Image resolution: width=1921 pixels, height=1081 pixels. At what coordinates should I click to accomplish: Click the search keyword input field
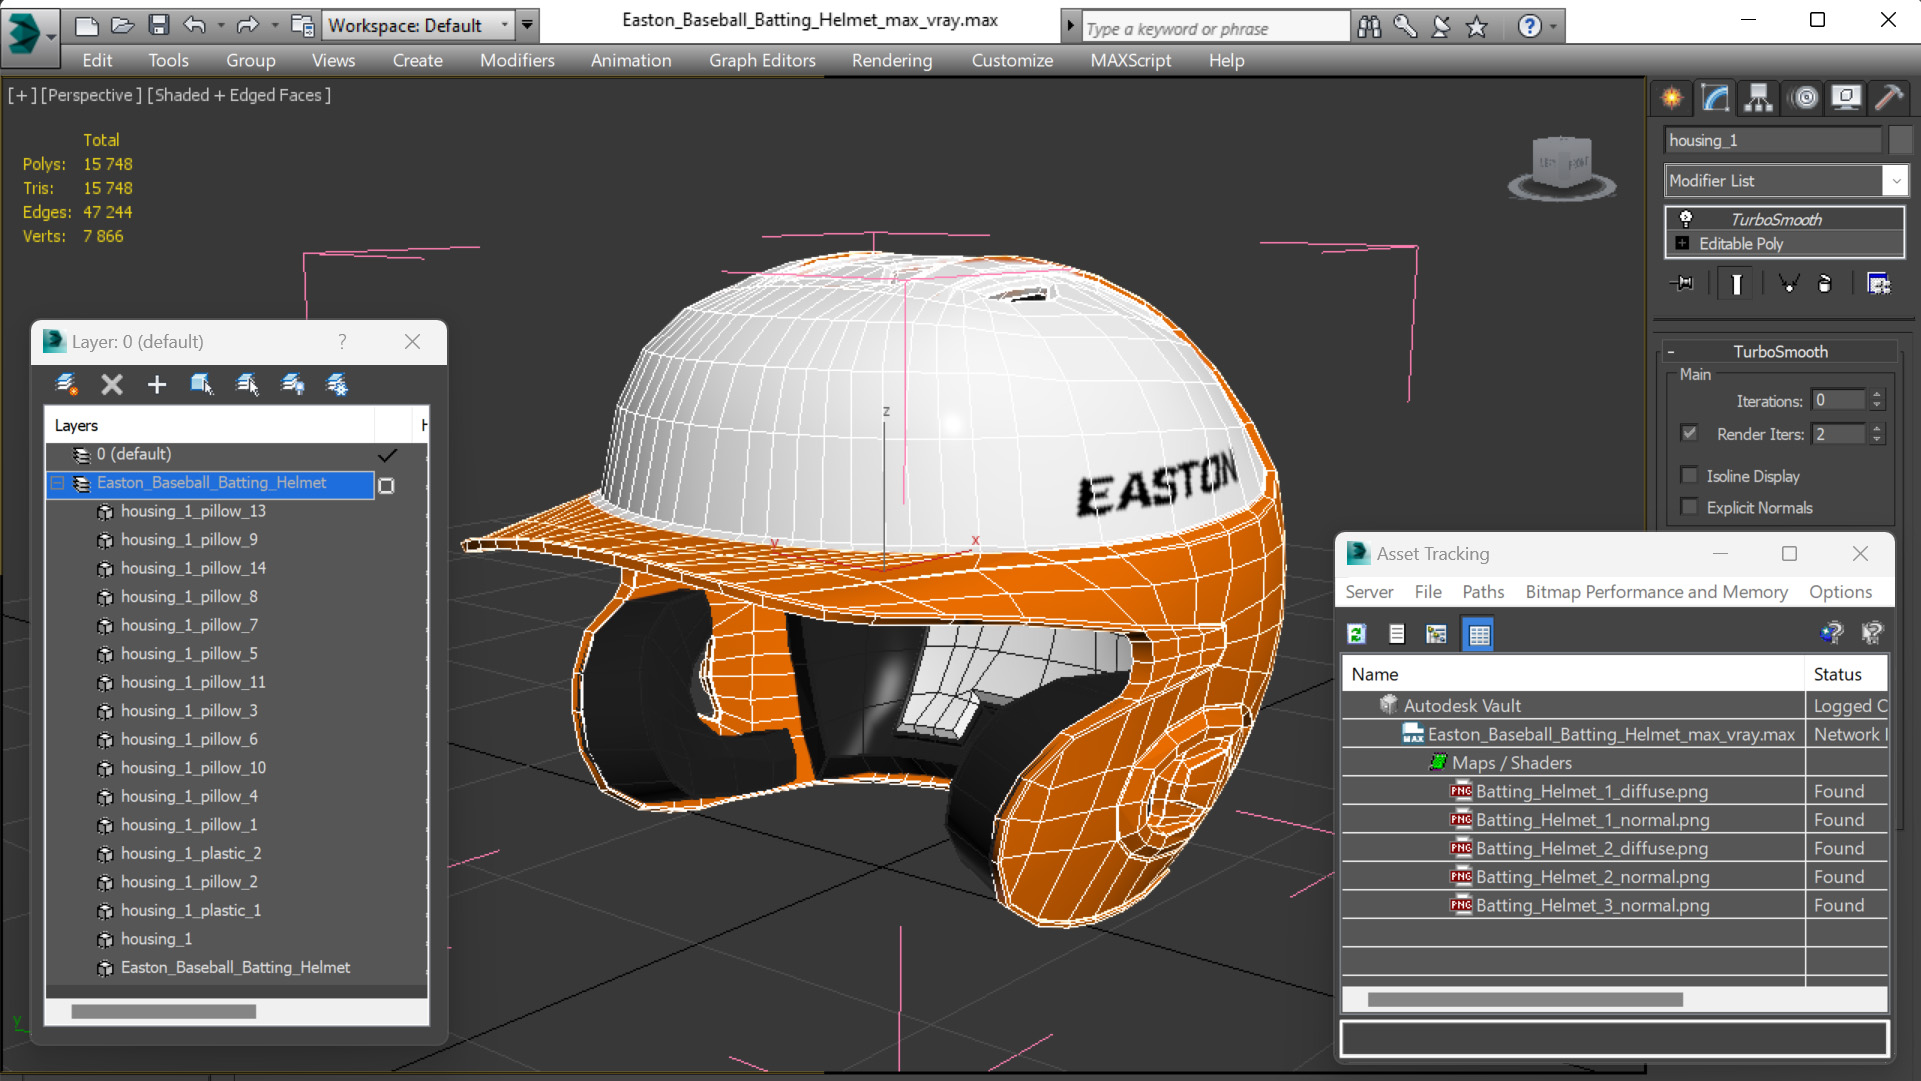[x=1215, y=28]
